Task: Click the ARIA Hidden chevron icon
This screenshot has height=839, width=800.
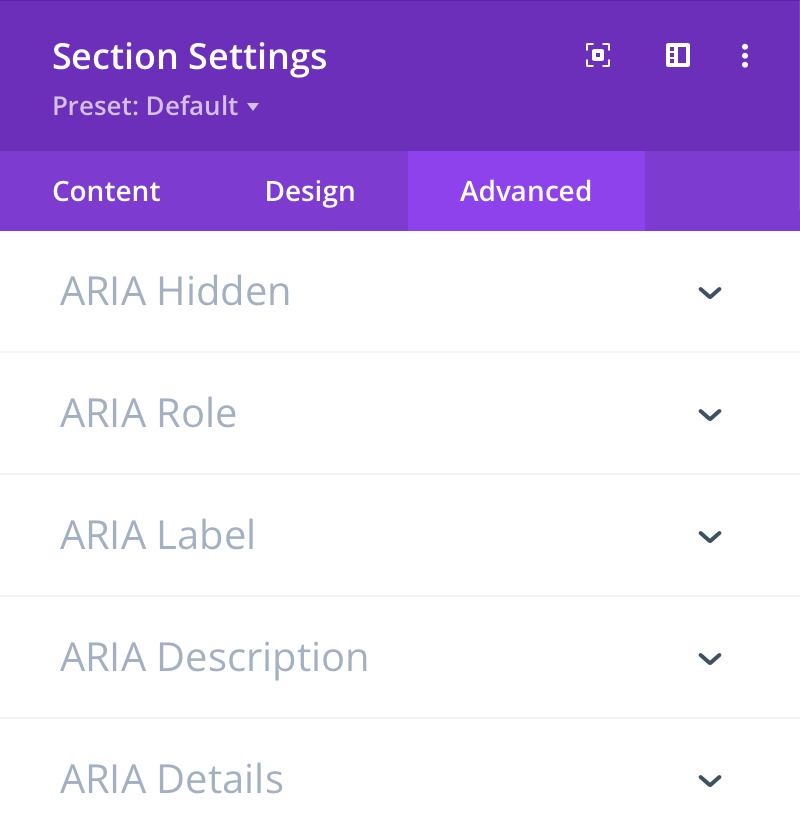Action: (x=710, y=293)
